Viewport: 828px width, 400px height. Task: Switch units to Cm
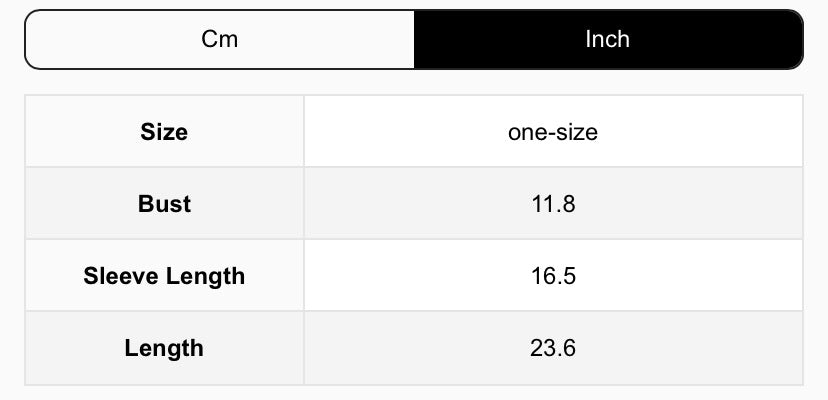tap(220, 40)
